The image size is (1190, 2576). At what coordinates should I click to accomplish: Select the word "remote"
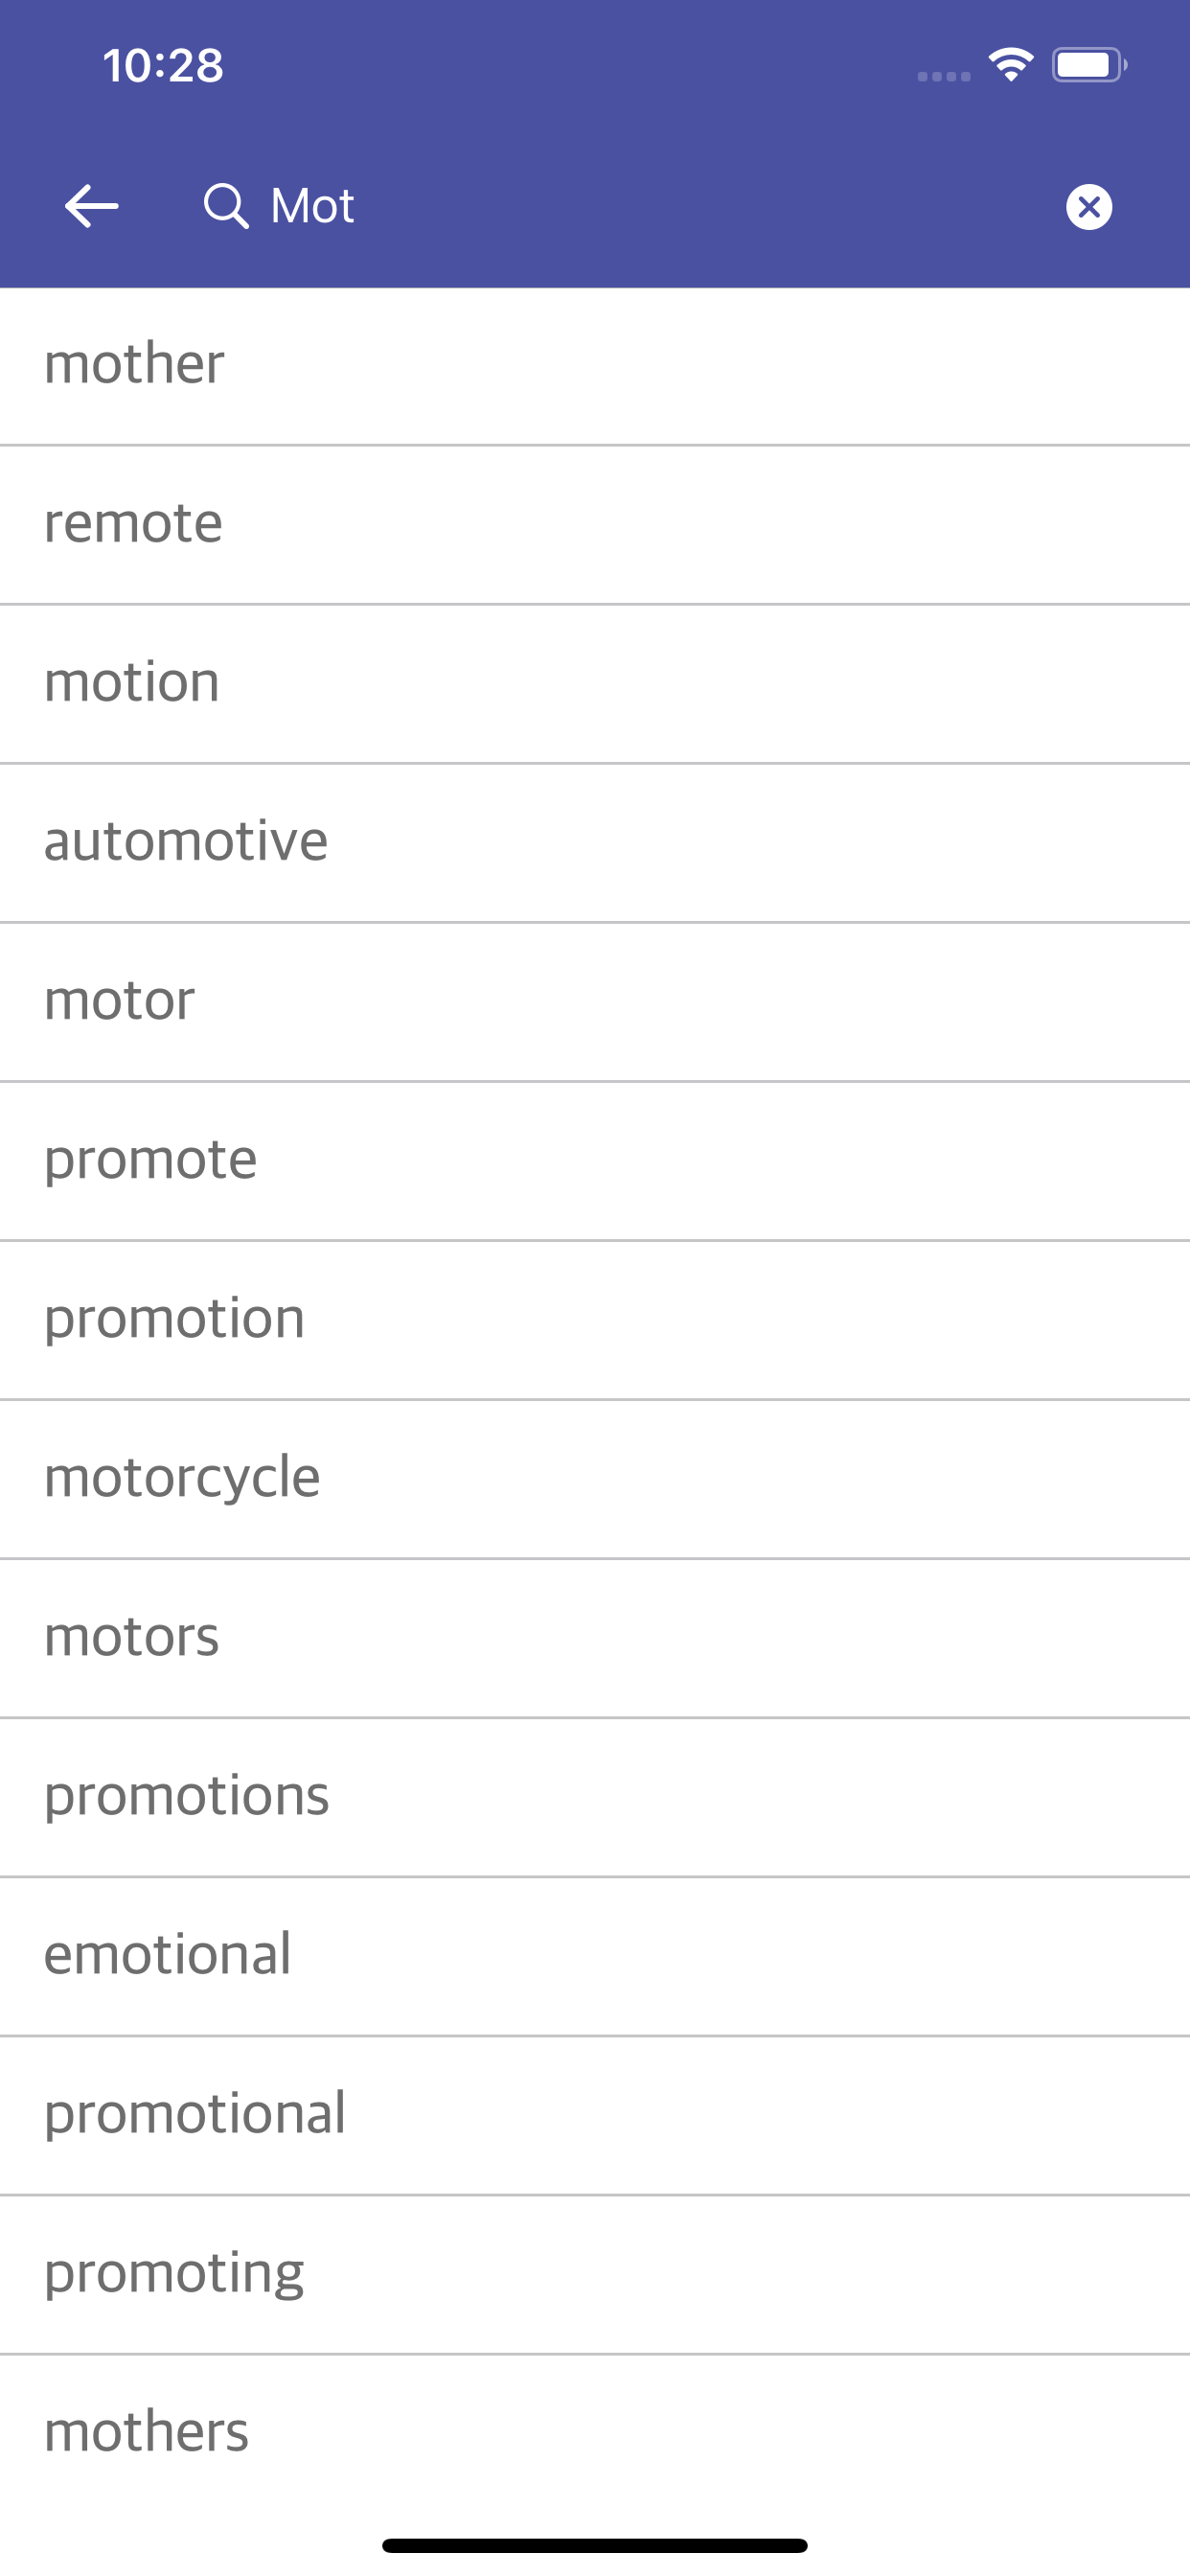click(595, 525)
